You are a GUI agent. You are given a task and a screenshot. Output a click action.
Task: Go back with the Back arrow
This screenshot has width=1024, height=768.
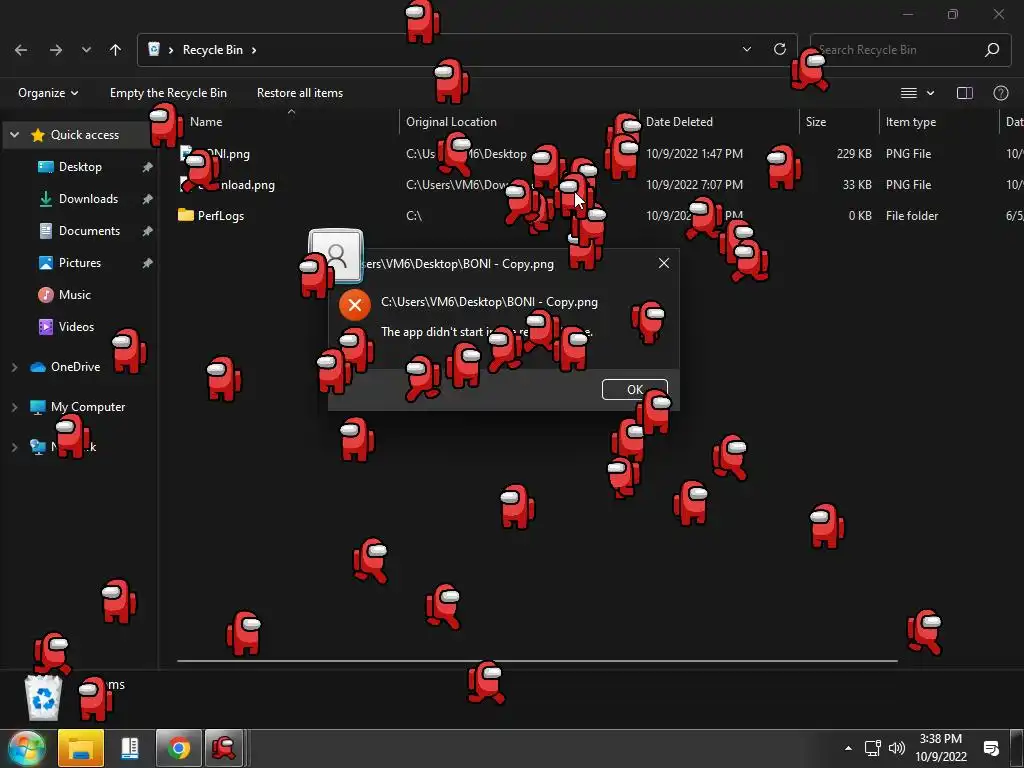coord(21,50)
